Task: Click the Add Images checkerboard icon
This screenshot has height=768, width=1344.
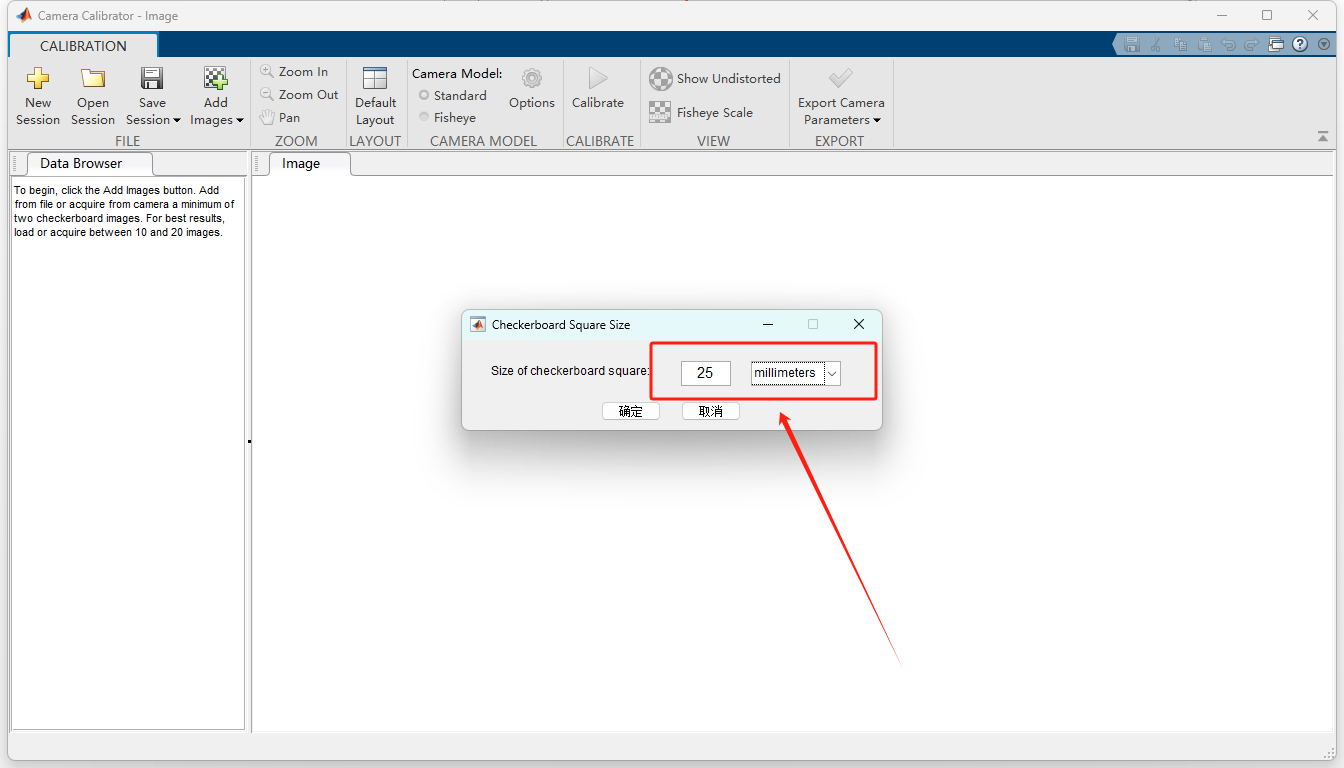Action: [216, 78]
